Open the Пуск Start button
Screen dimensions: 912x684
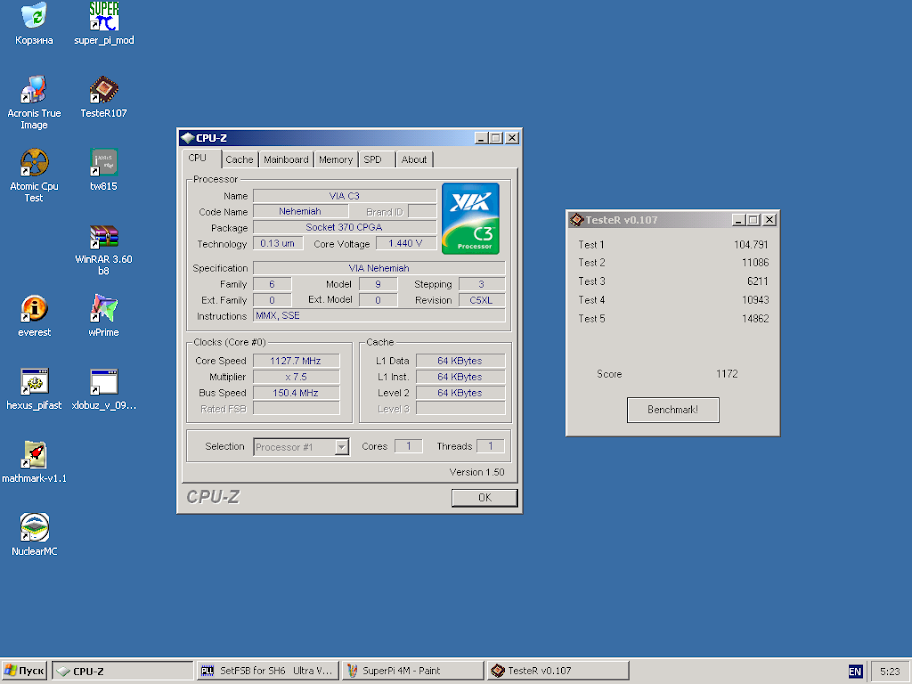point(24,671)
